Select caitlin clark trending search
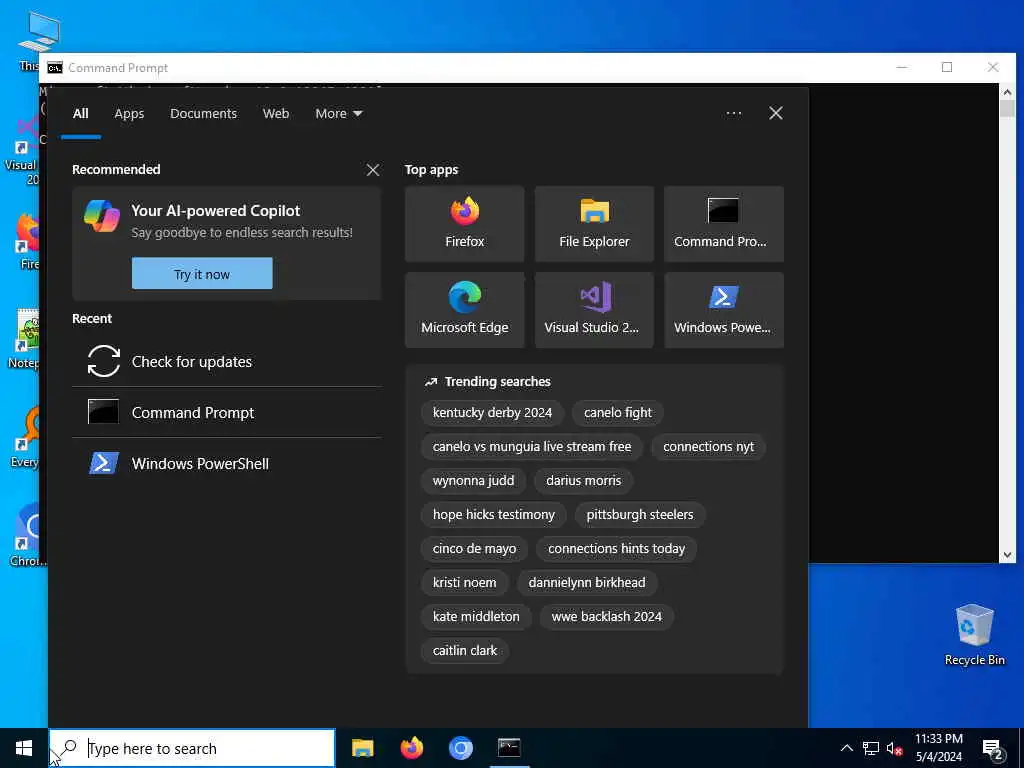The image size is (1024, 768). [x=464, y=650]
